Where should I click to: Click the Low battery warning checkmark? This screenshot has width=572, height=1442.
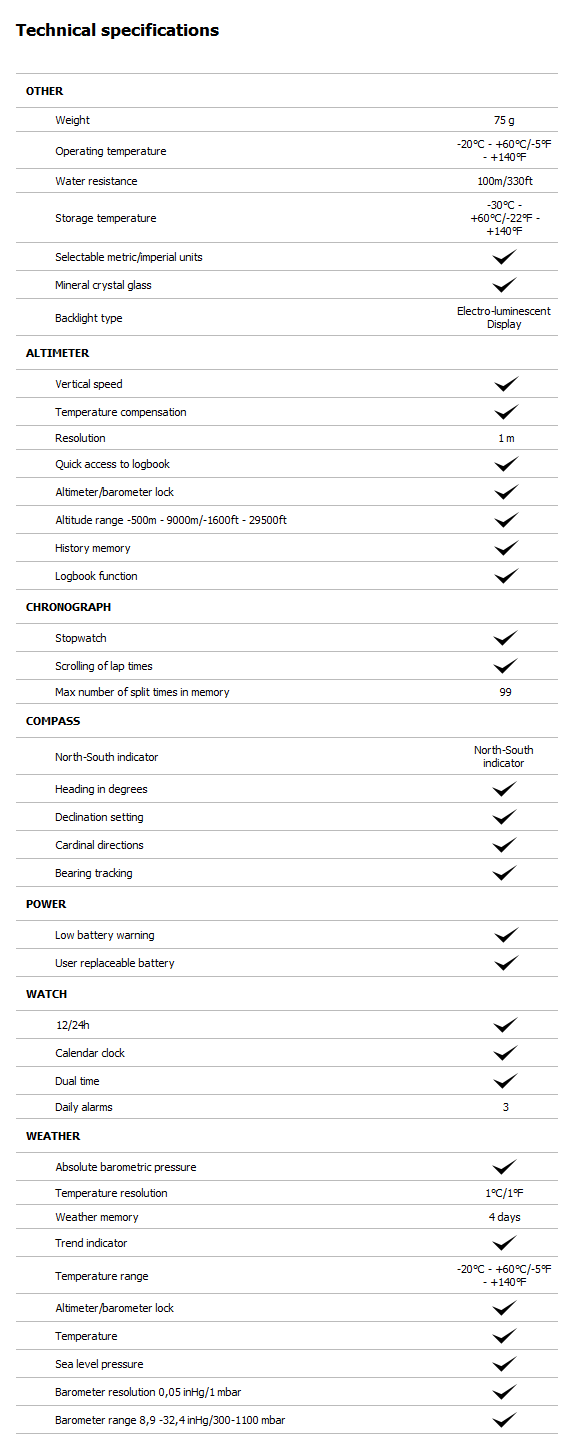505,935
